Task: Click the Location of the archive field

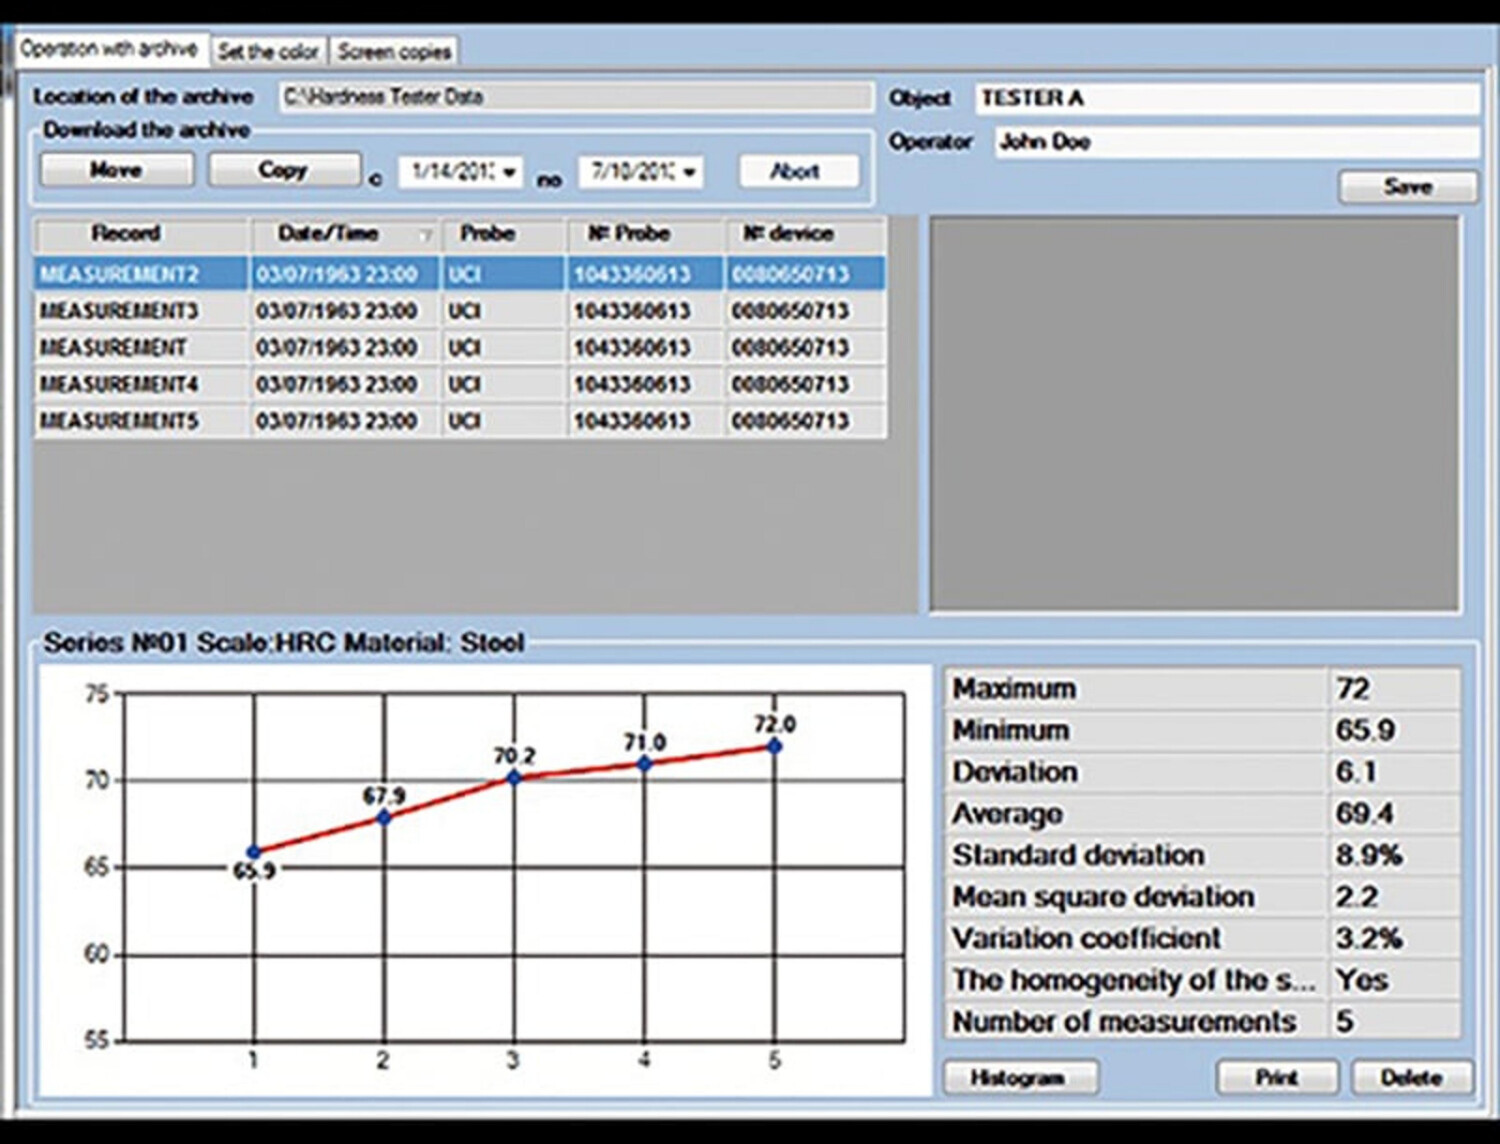Action: (575, 97)
